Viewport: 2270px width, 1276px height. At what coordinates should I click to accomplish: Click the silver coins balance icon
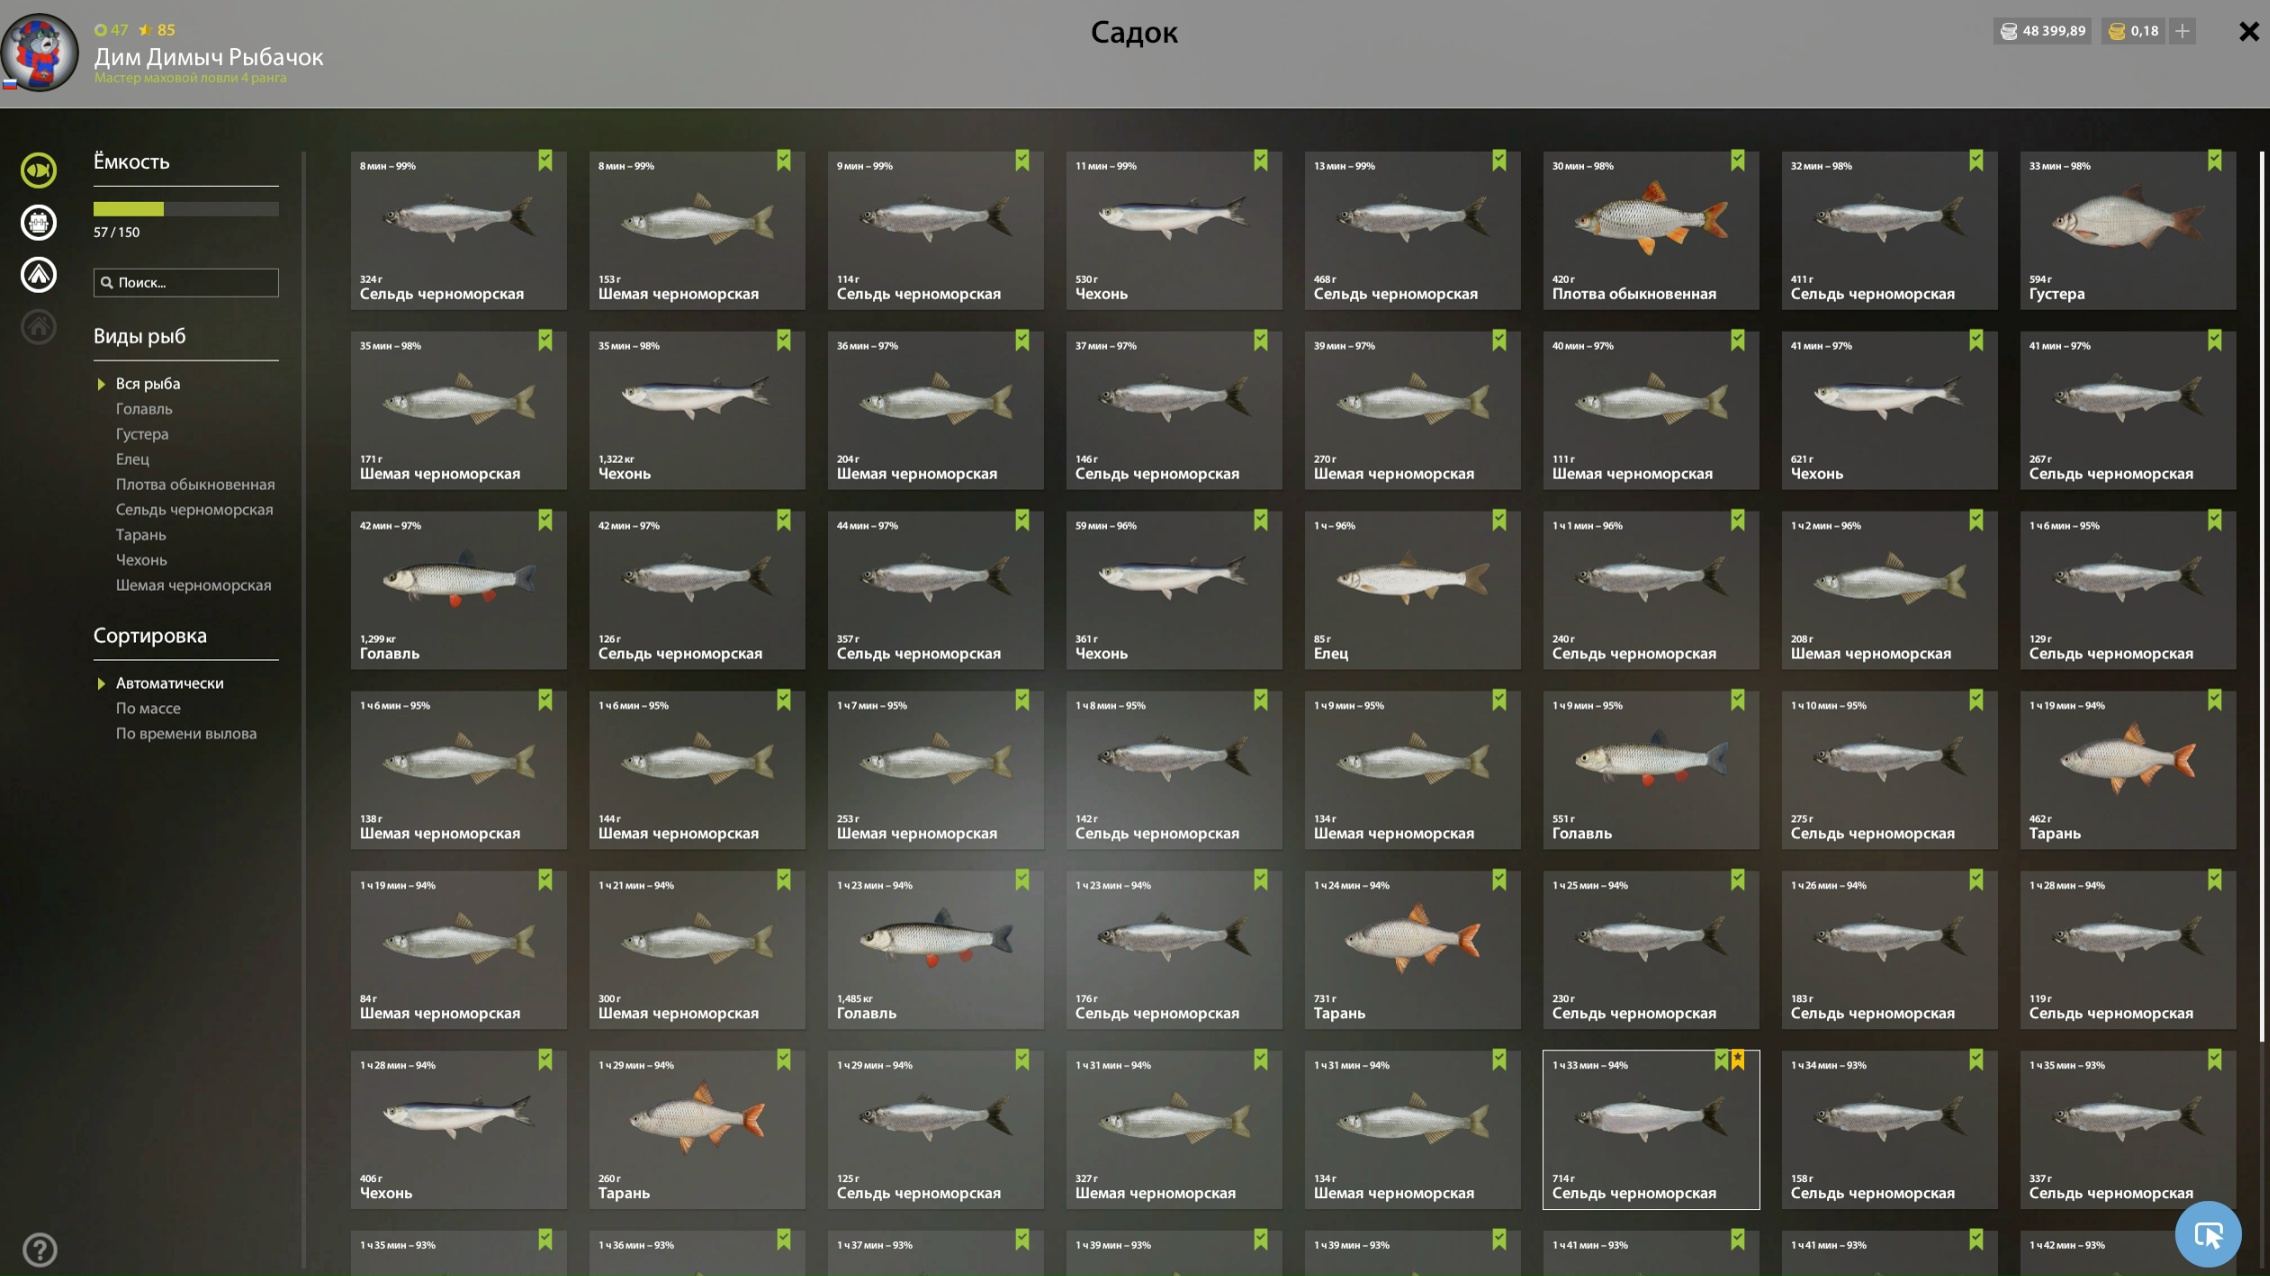pos(2008,31)
